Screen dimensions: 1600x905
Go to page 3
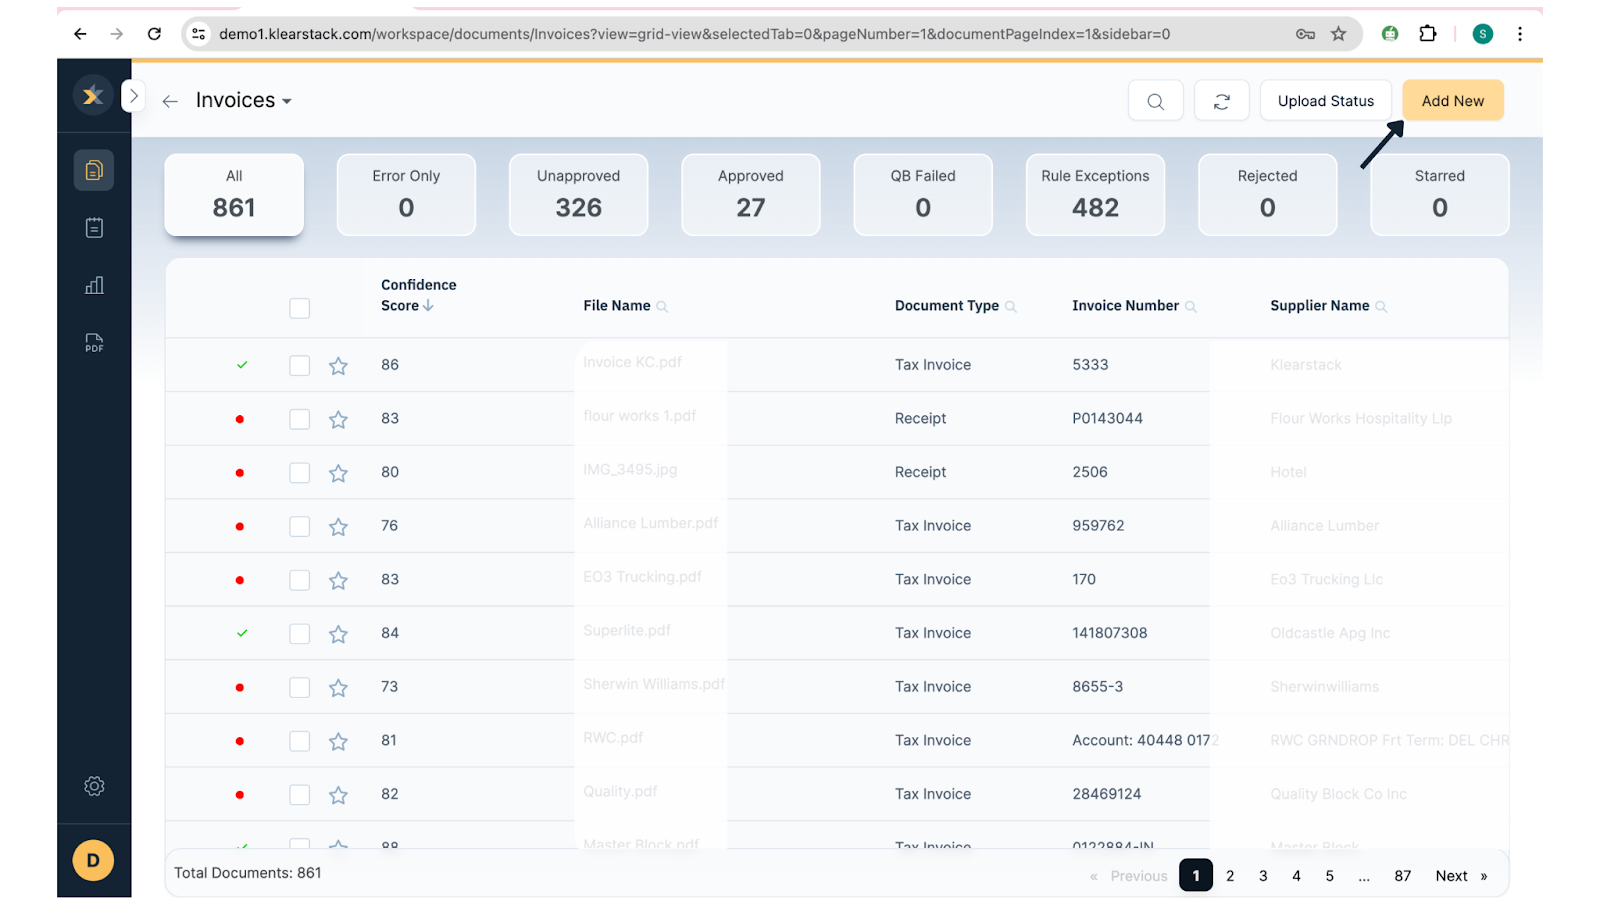(x=1263, y=876)
